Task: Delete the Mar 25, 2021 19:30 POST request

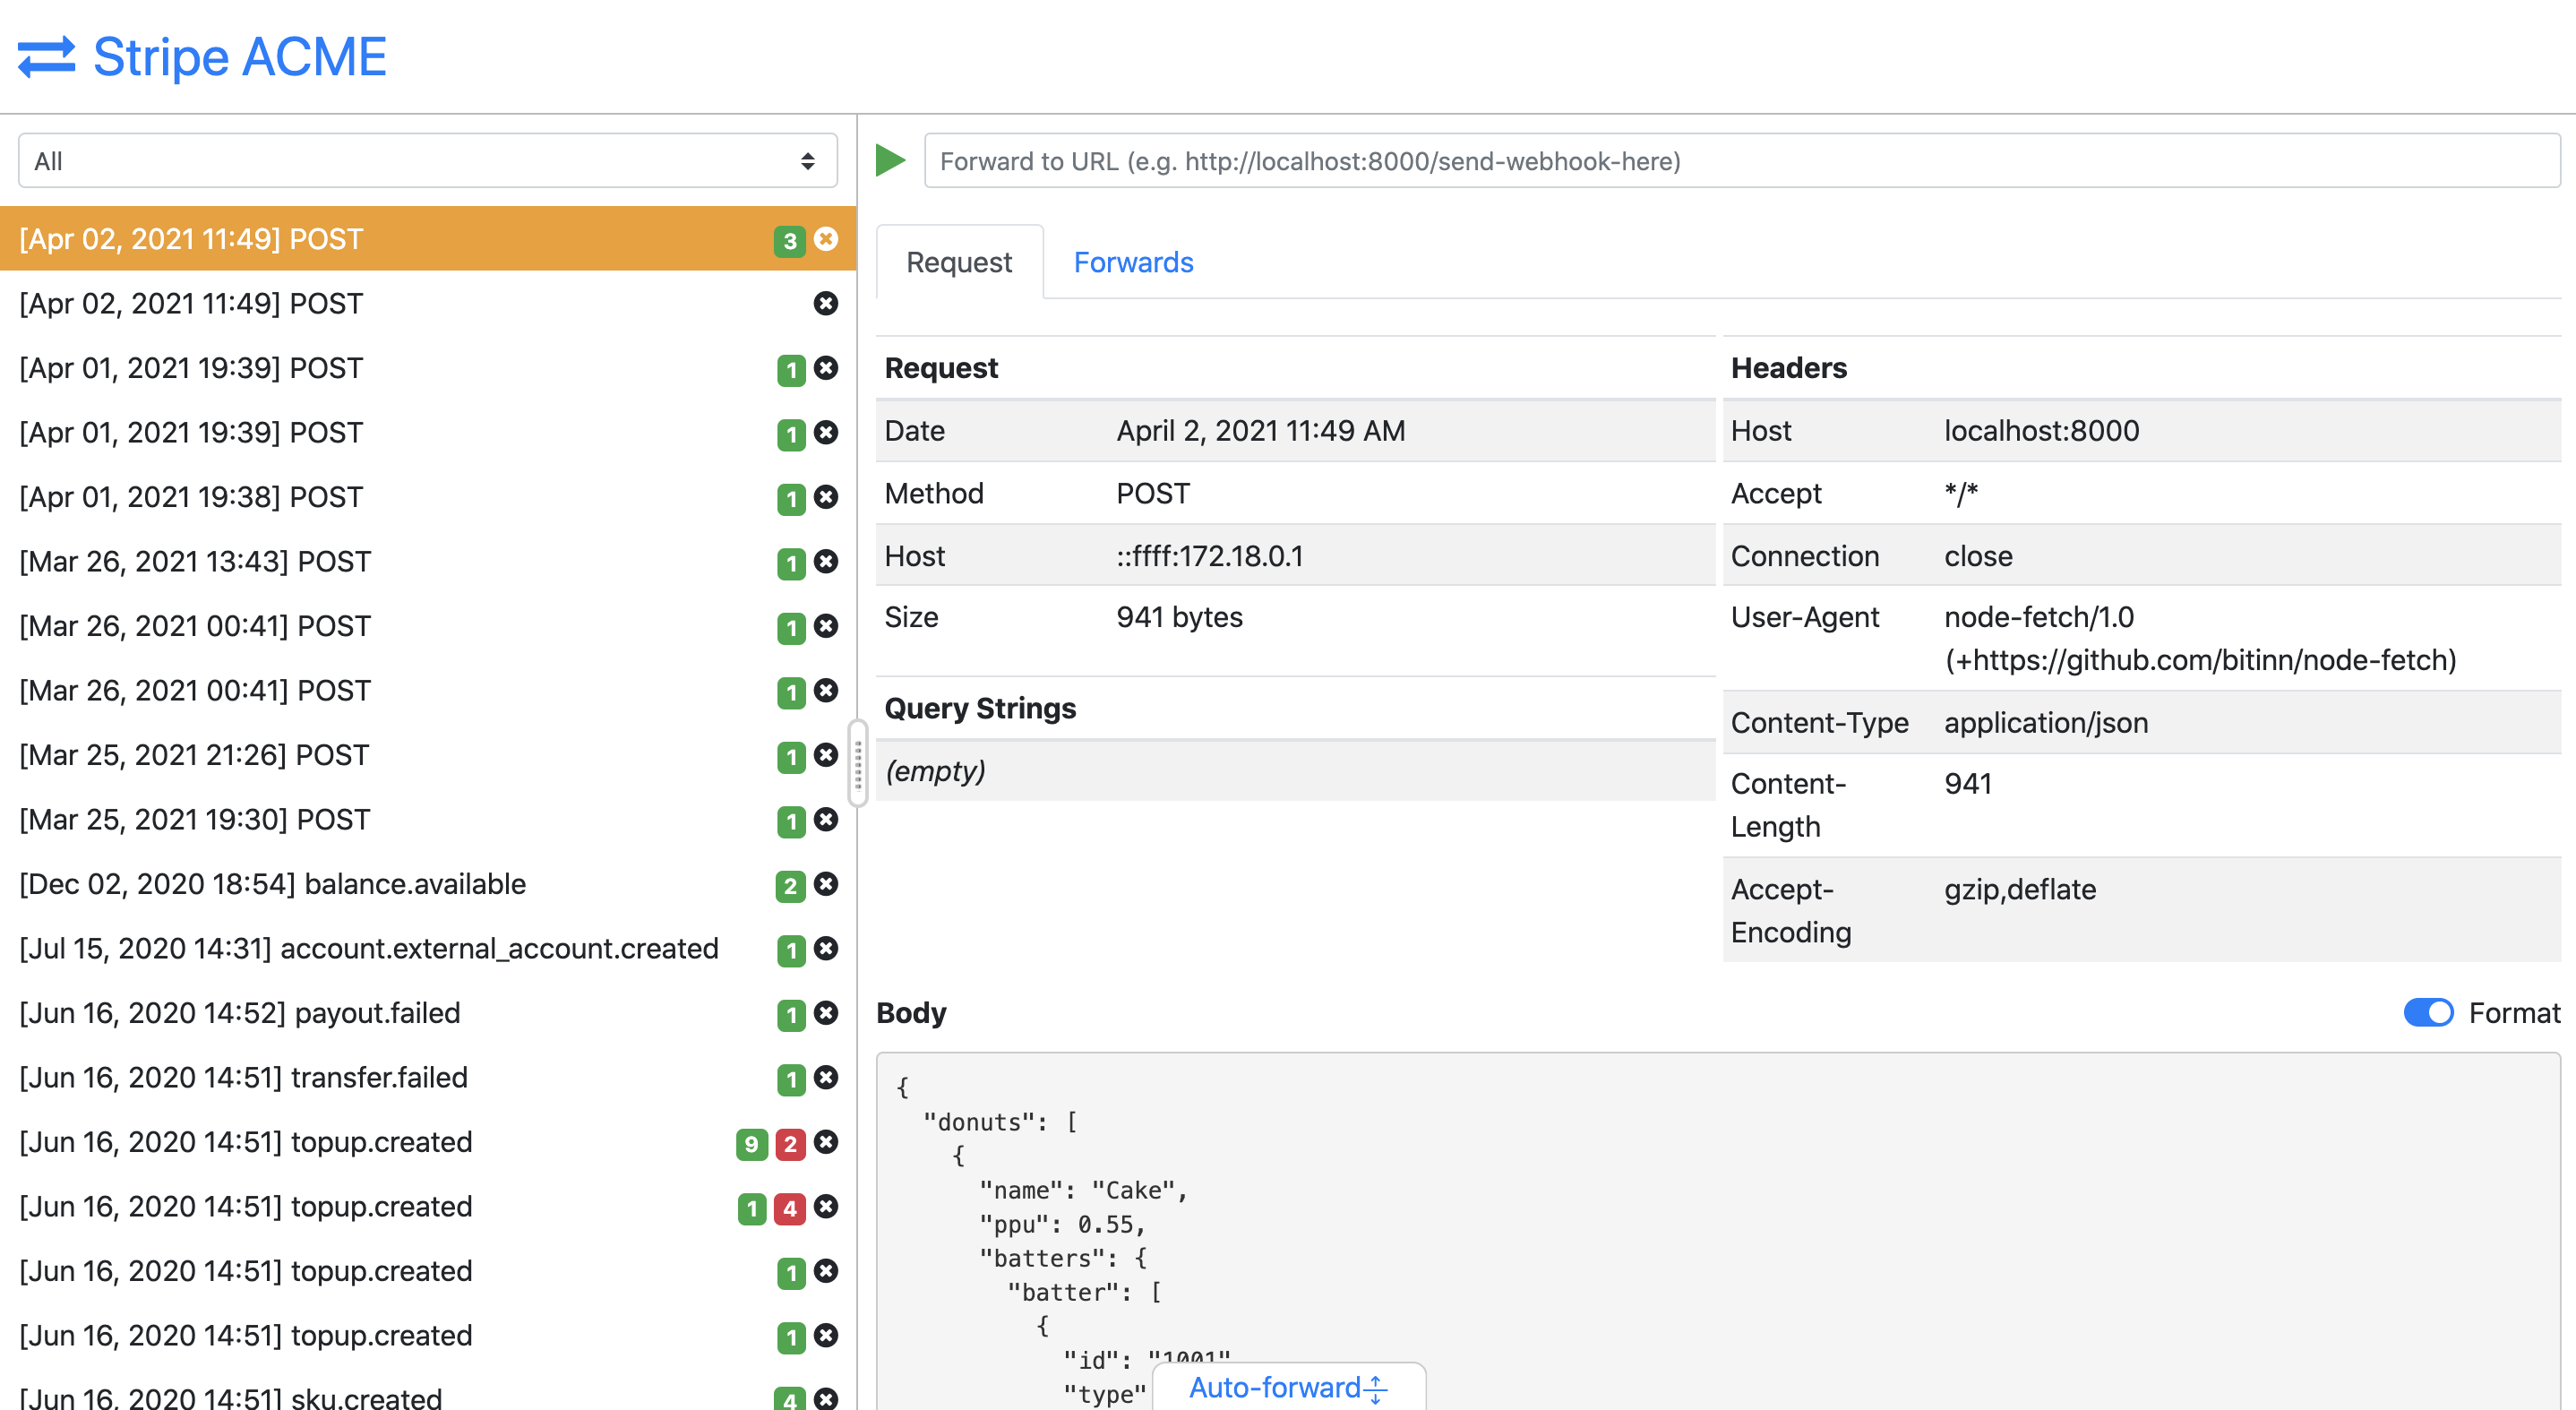Action: click(826, 819)
